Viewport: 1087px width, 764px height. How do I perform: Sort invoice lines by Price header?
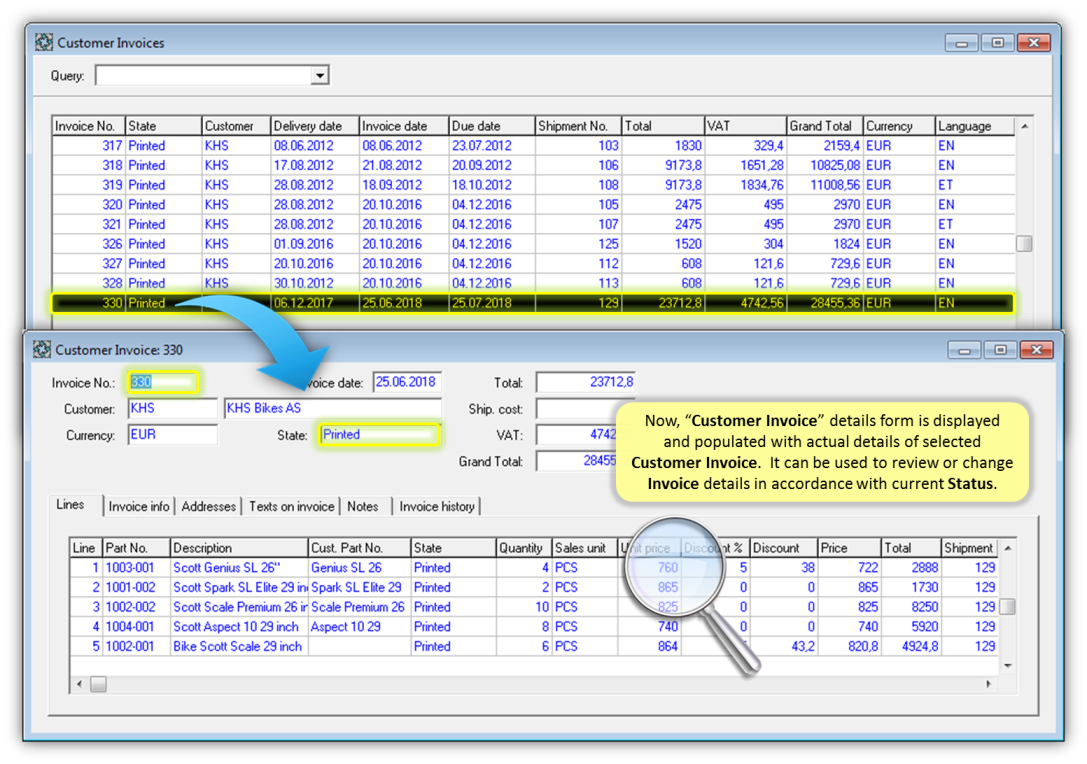tap(850, 548)
